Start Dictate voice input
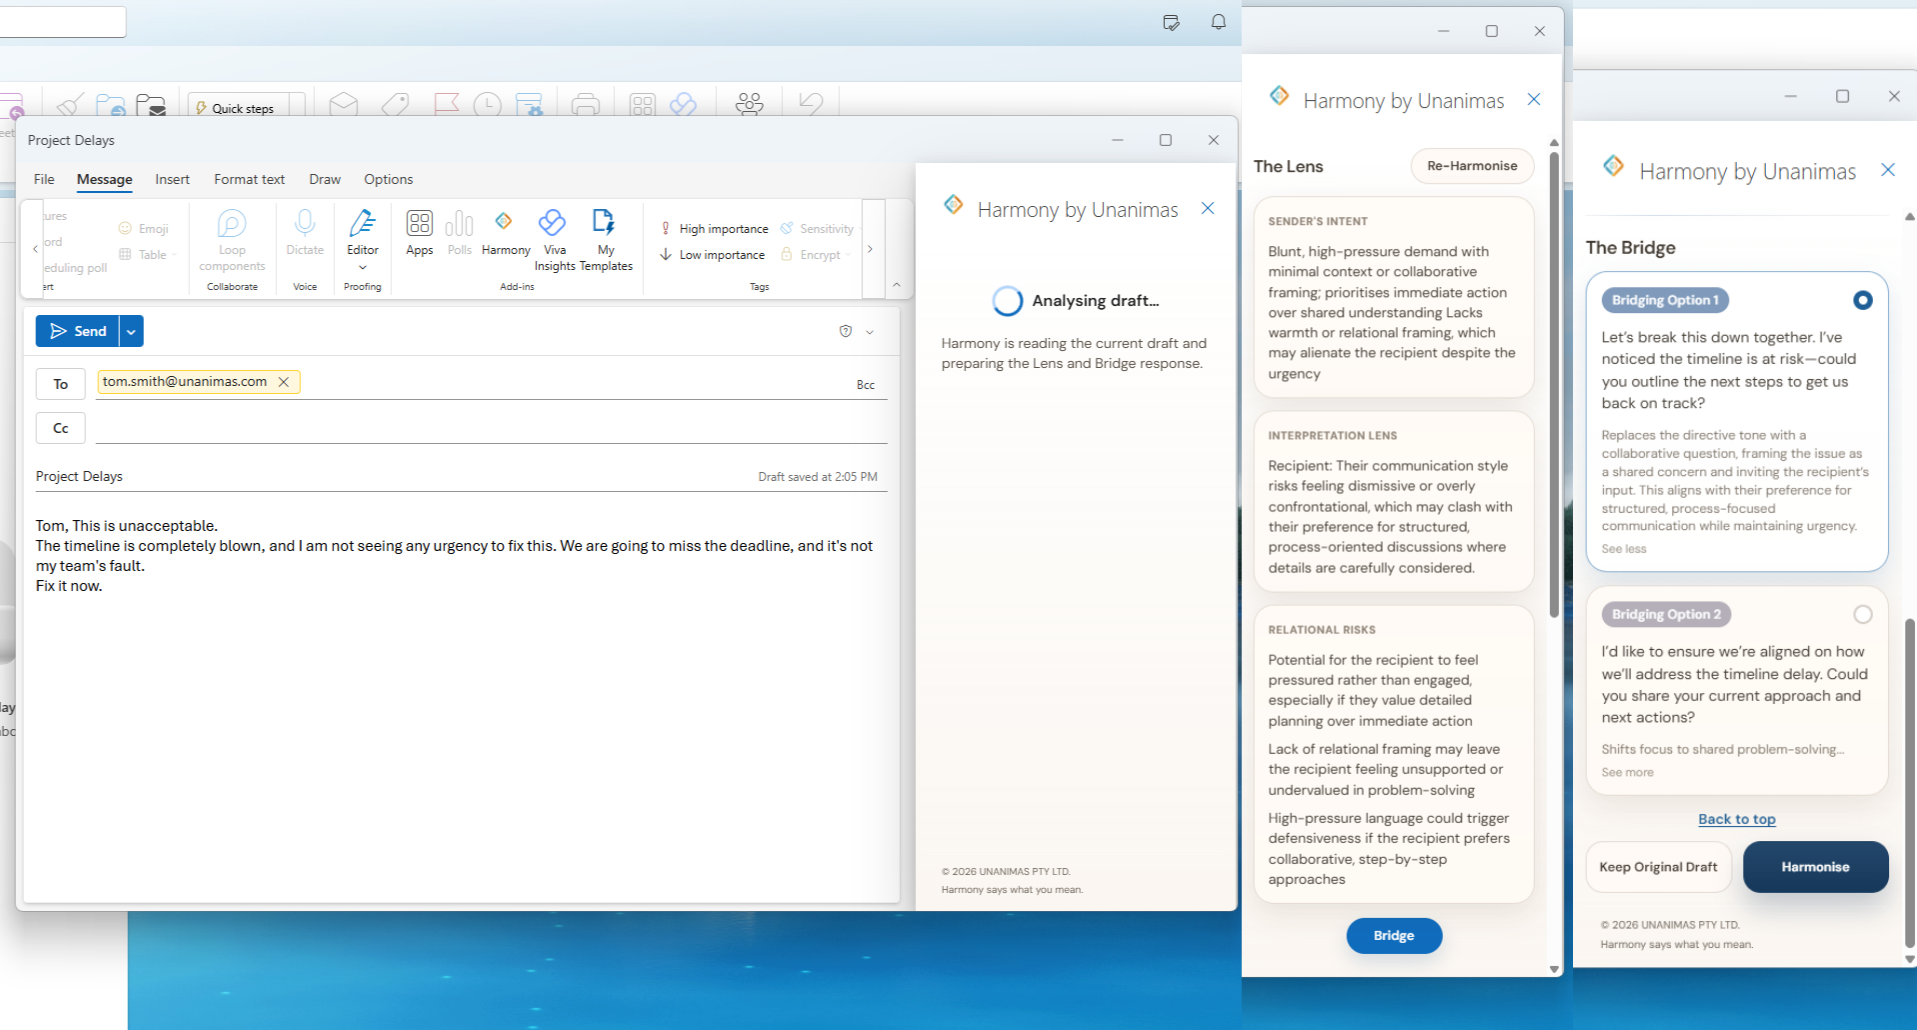The width and height of the screenshot is (1917, 1030). coord(304,233)
